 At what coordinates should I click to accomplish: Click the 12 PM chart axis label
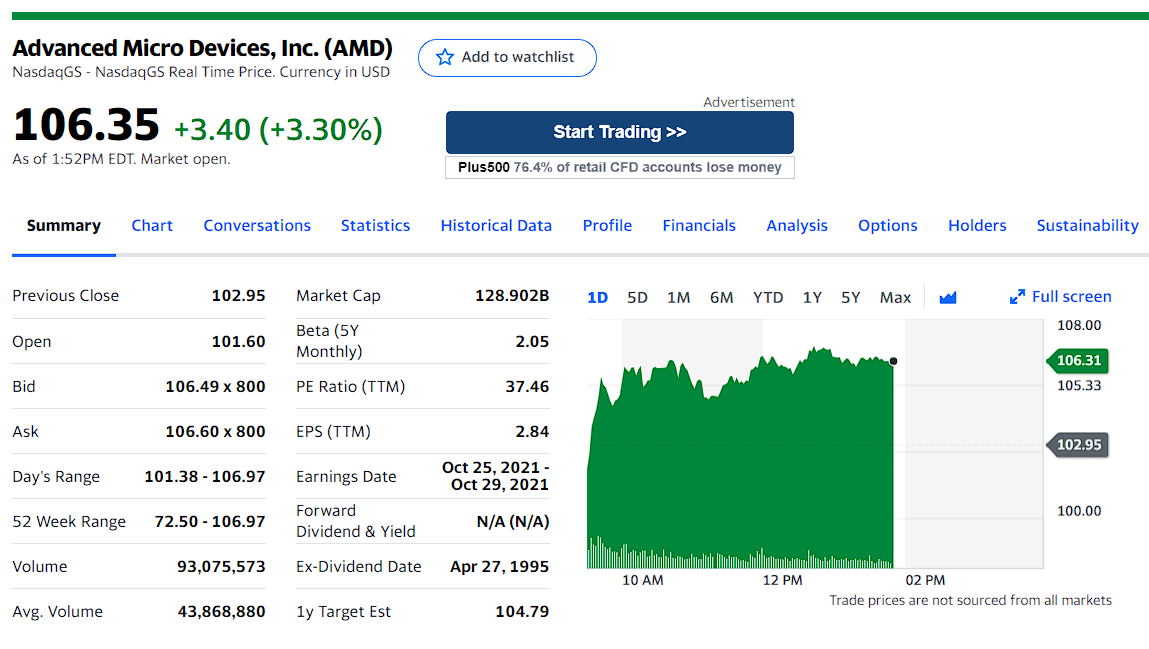pos(783,580)
